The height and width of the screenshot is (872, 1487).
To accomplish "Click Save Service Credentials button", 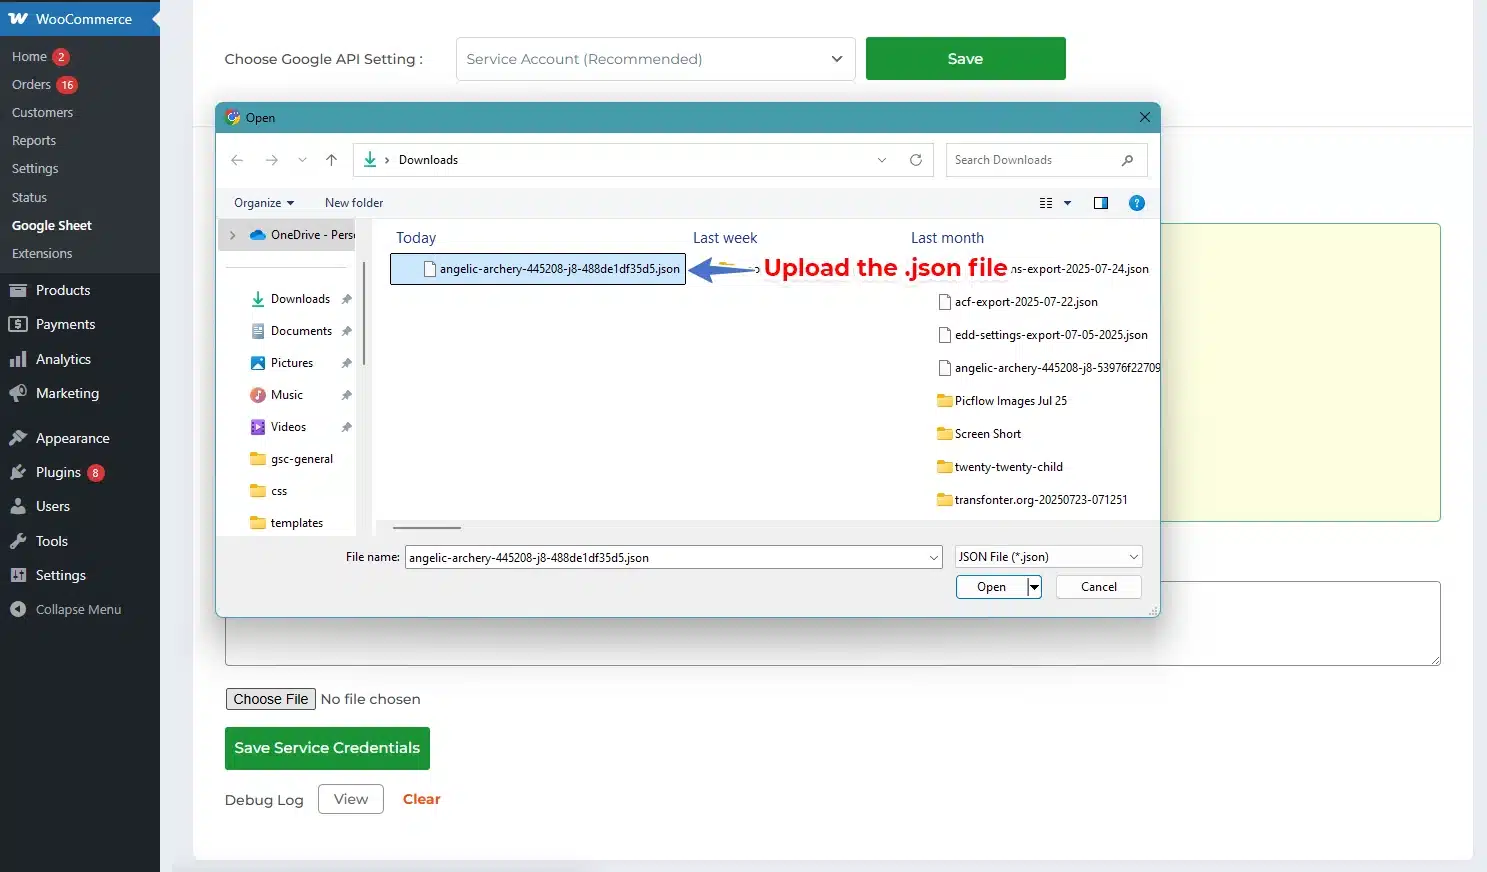I will pyautogui.click(x=327, y=748).
